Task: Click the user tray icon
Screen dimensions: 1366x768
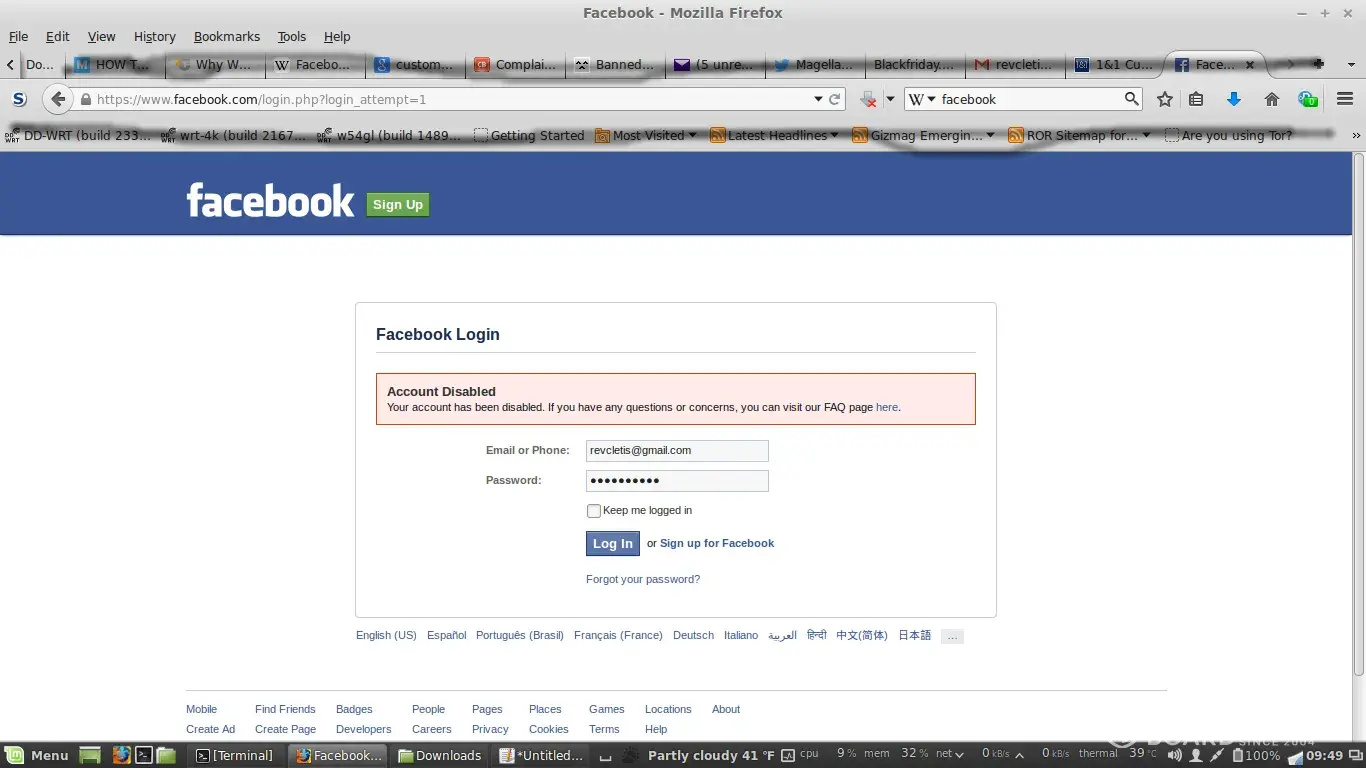Action: 1195,755
